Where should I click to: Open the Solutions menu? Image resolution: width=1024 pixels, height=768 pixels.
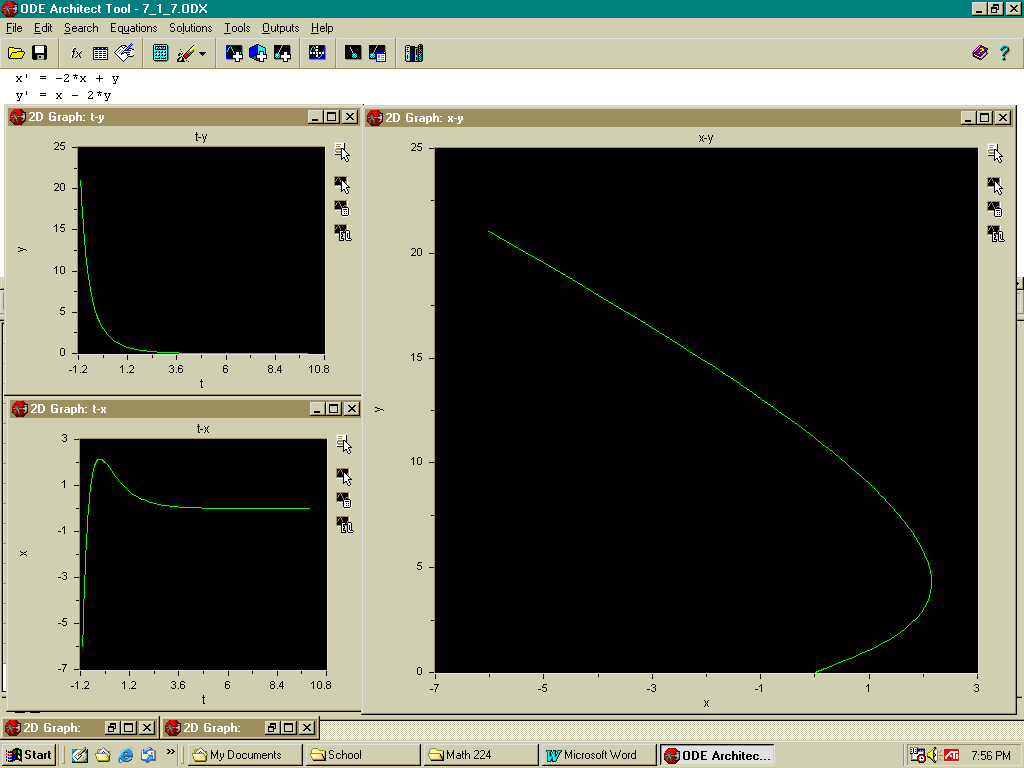pos(191,28)
